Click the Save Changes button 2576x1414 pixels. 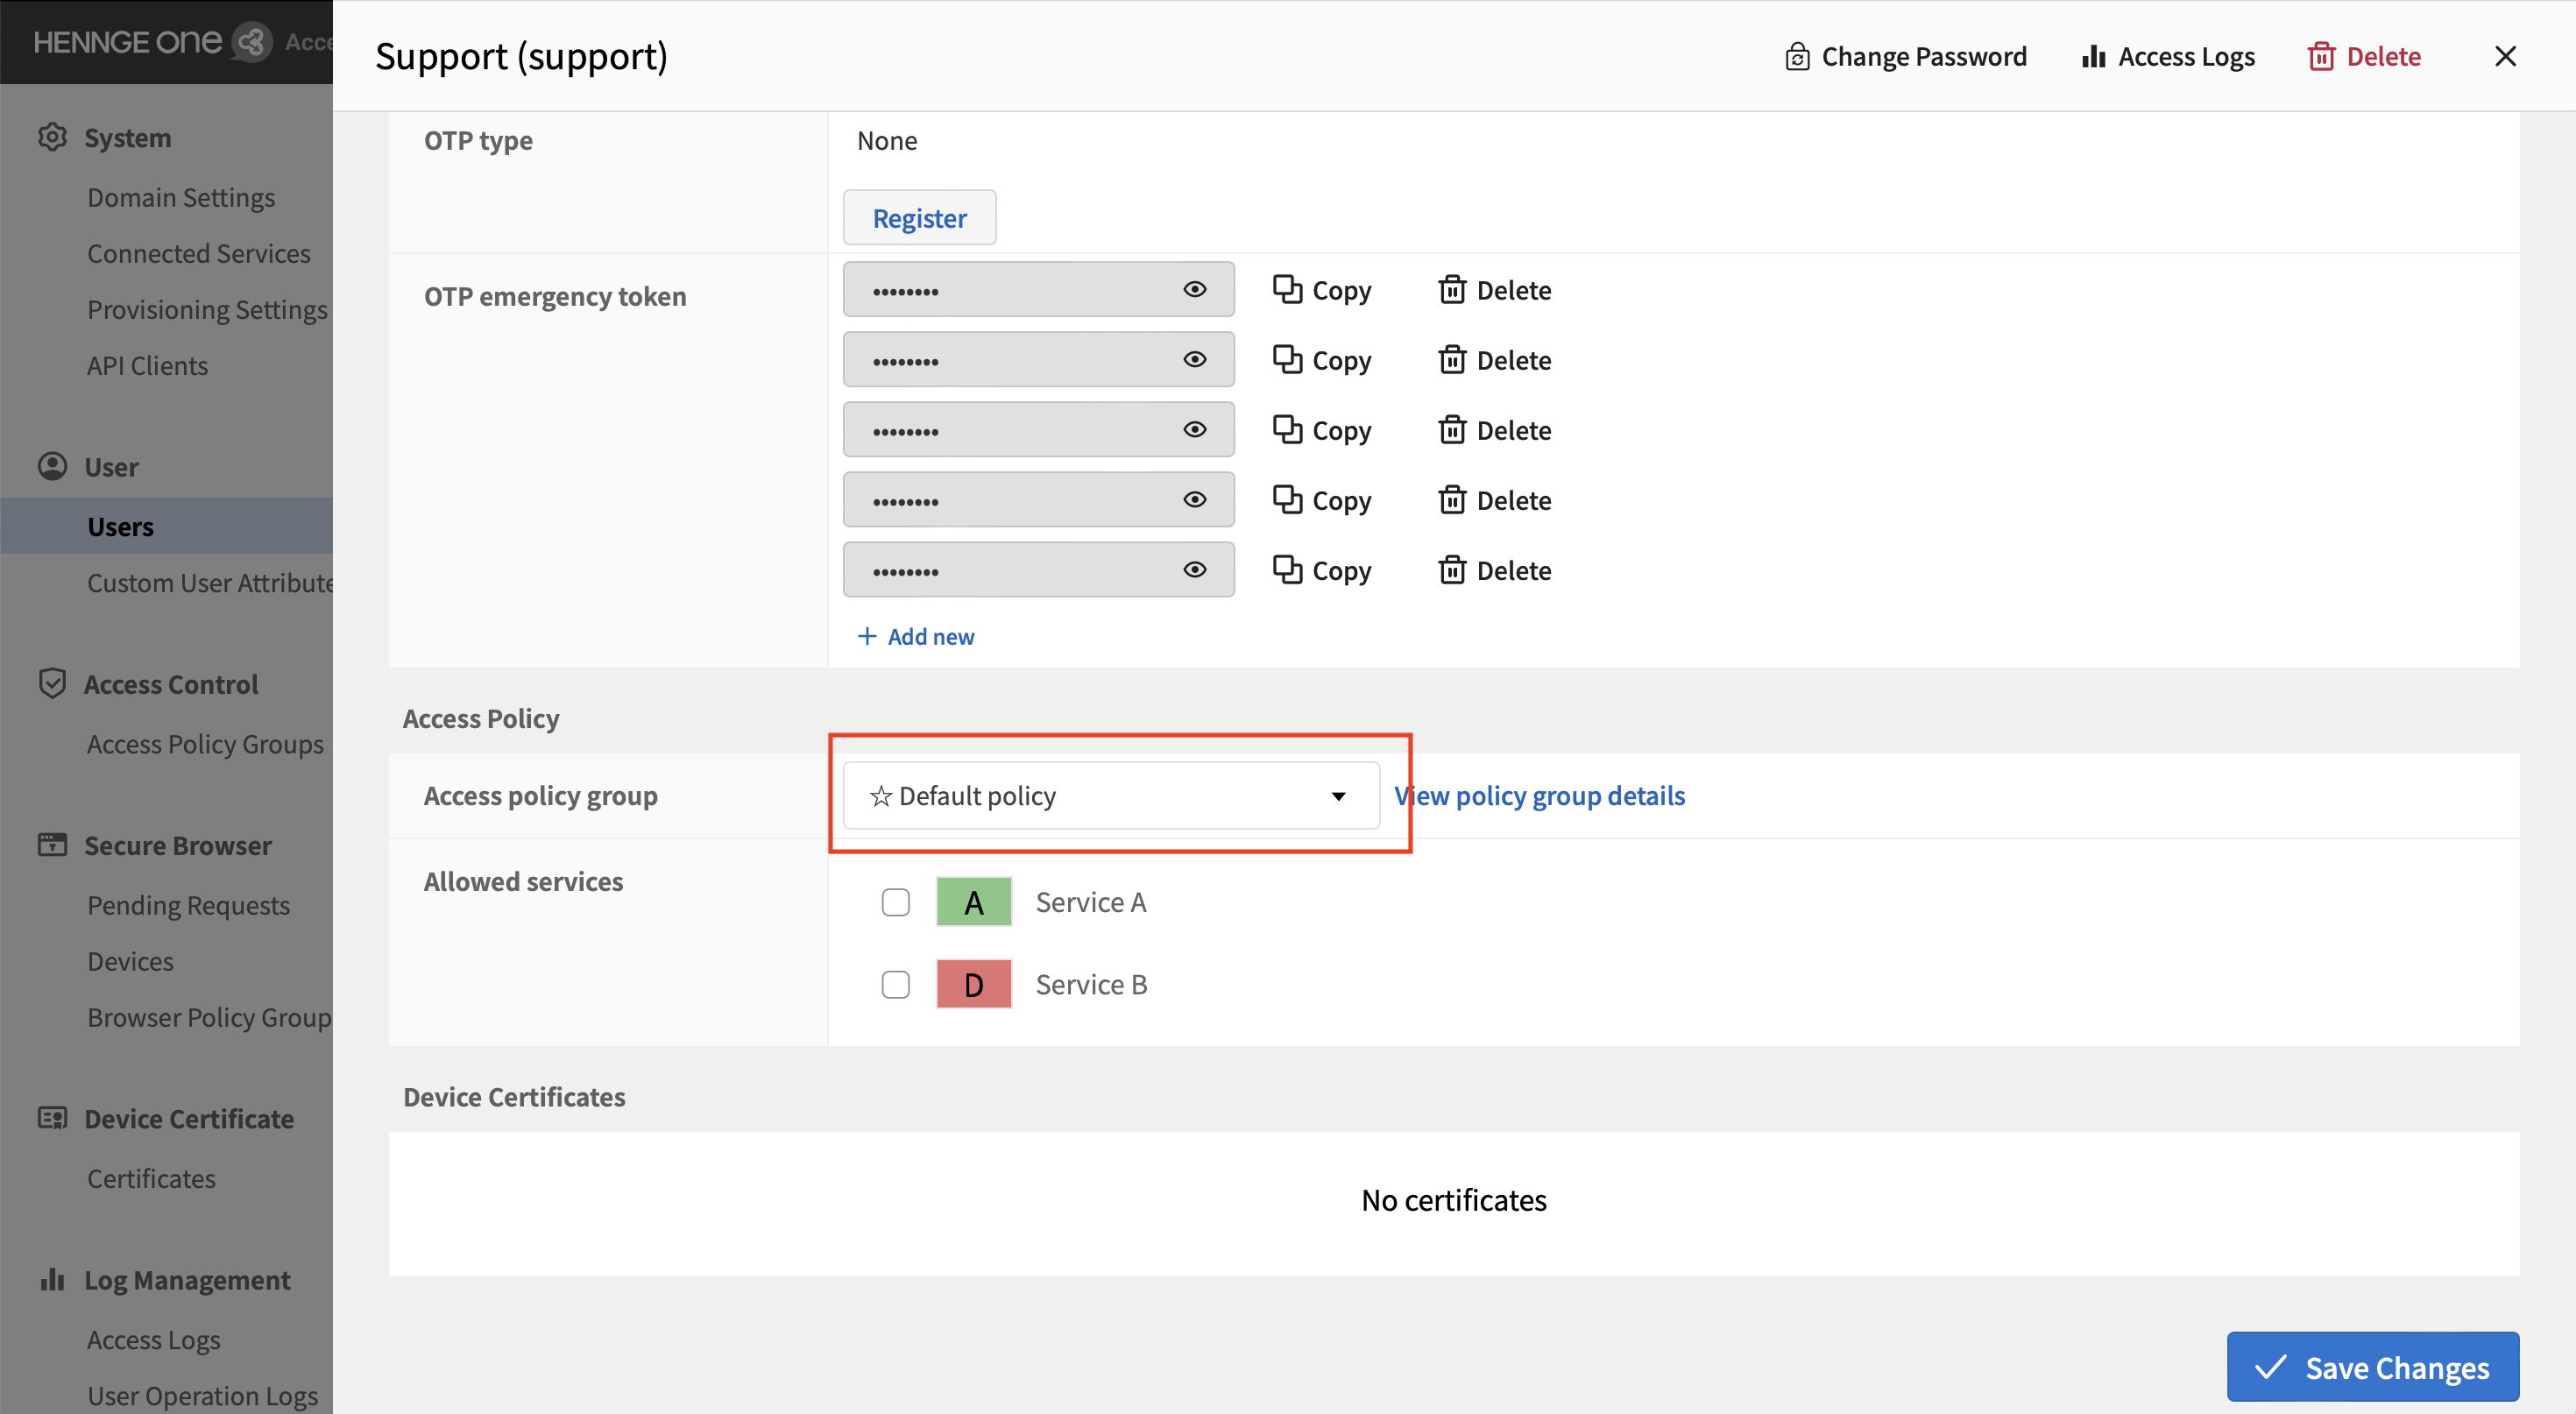point(2372,1366)
